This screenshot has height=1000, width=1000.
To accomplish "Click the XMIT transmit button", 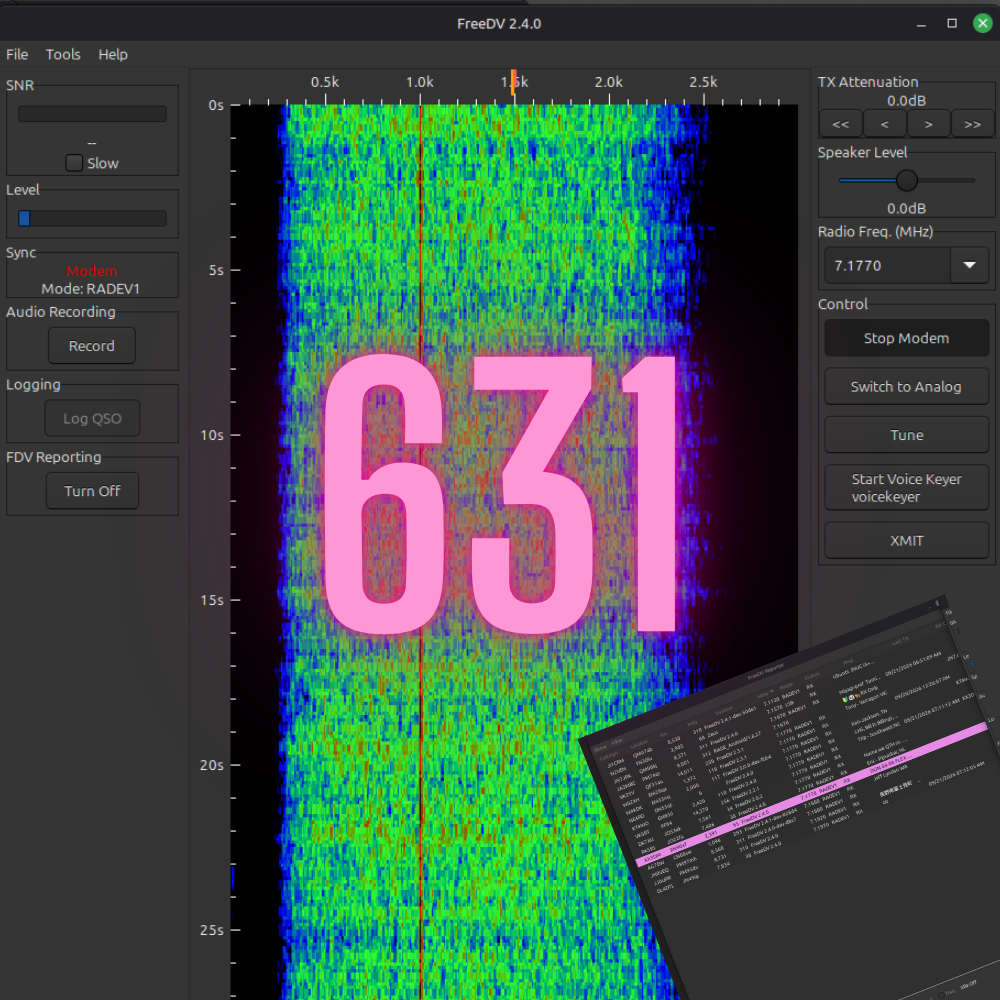I will coord(906,541).
